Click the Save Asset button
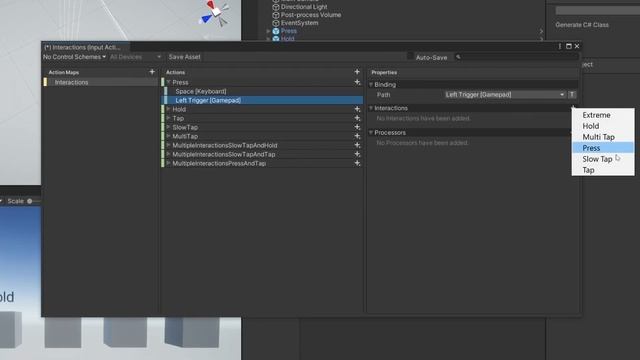The width and height of the screenshot is (640, 360). [x=184, y=57]
